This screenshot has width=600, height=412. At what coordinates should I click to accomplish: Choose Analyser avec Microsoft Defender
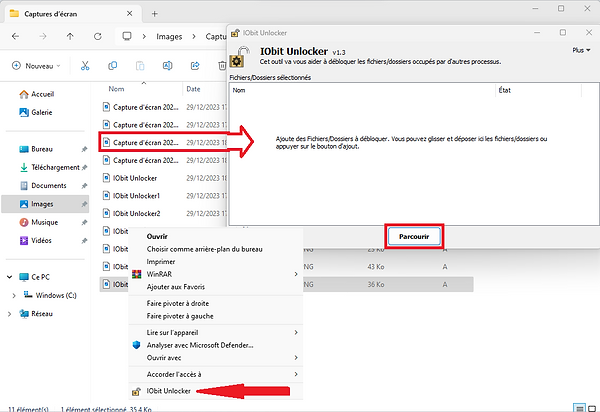point(215,345)
